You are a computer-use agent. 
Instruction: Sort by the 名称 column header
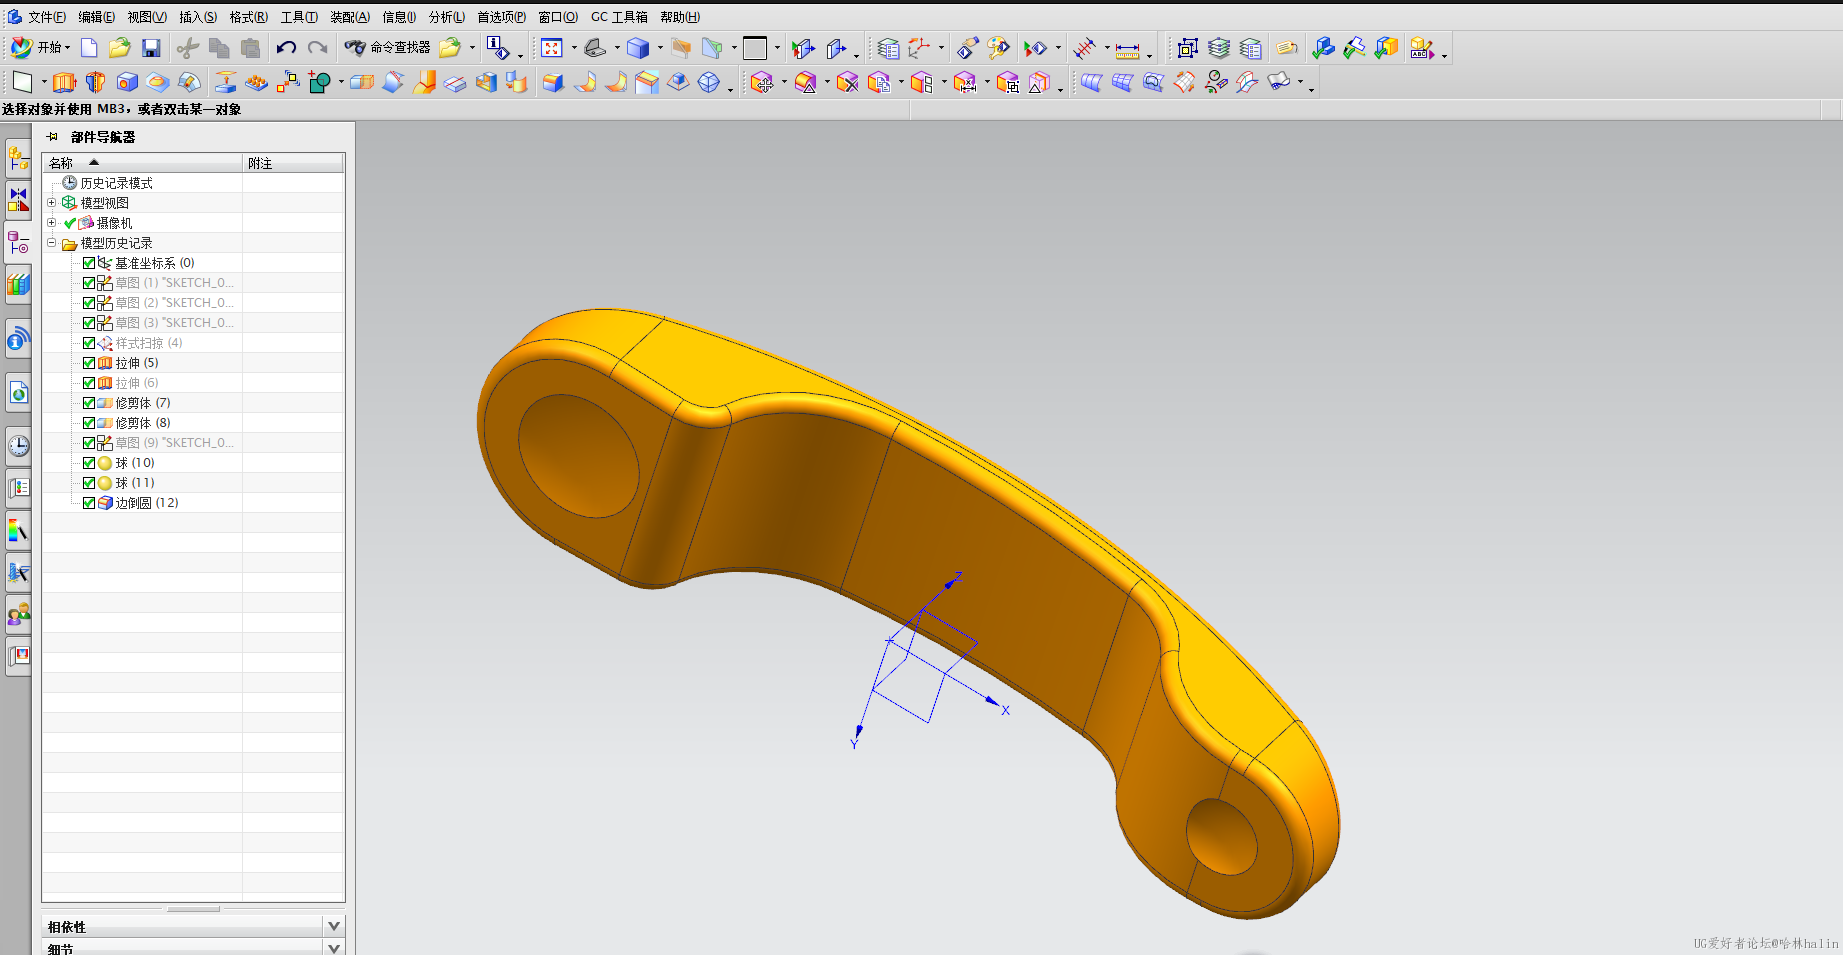143,163
